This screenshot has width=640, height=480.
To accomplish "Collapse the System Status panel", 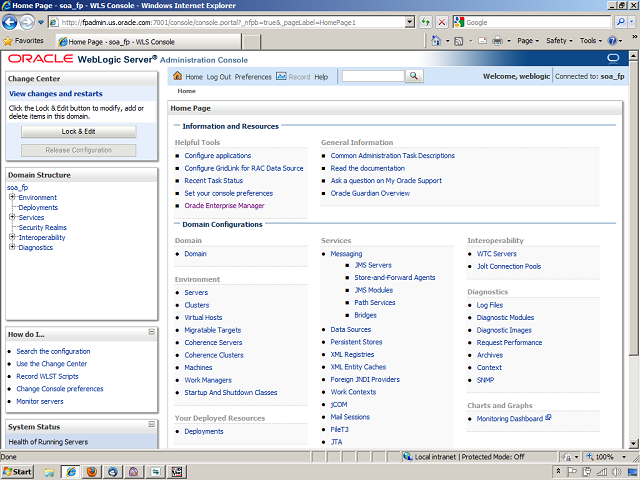I will tap(151, 426).
